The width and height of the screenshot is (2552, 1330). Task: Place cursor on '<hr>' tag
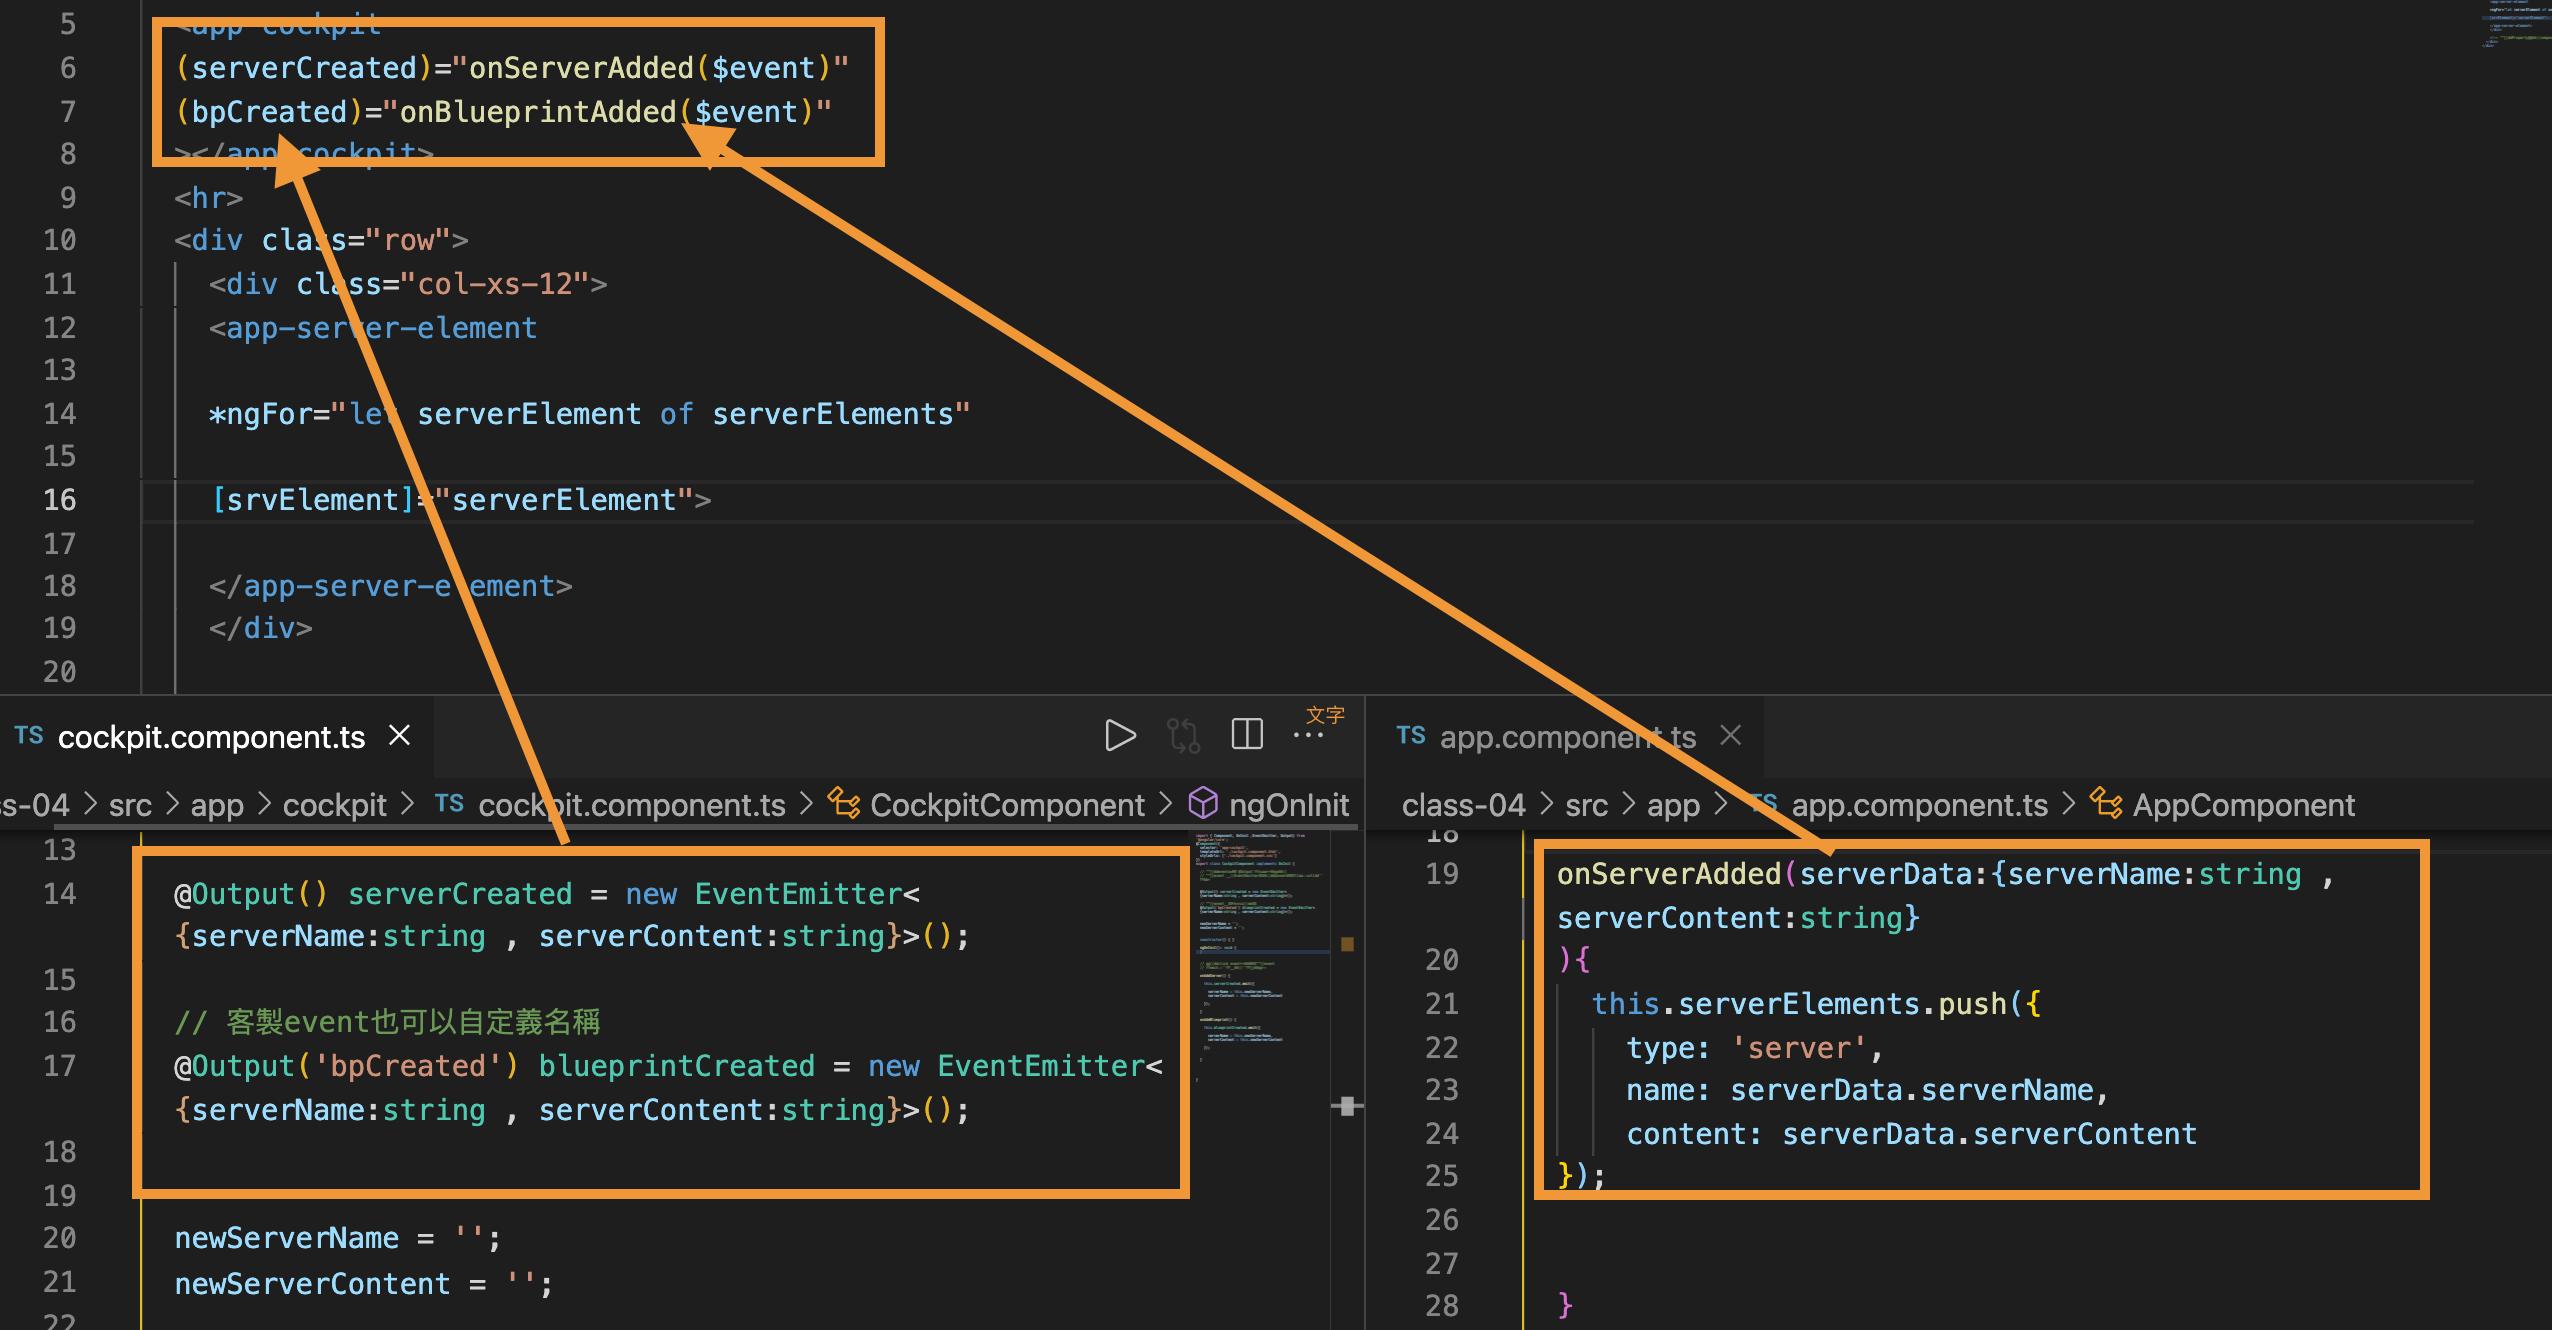209,198
